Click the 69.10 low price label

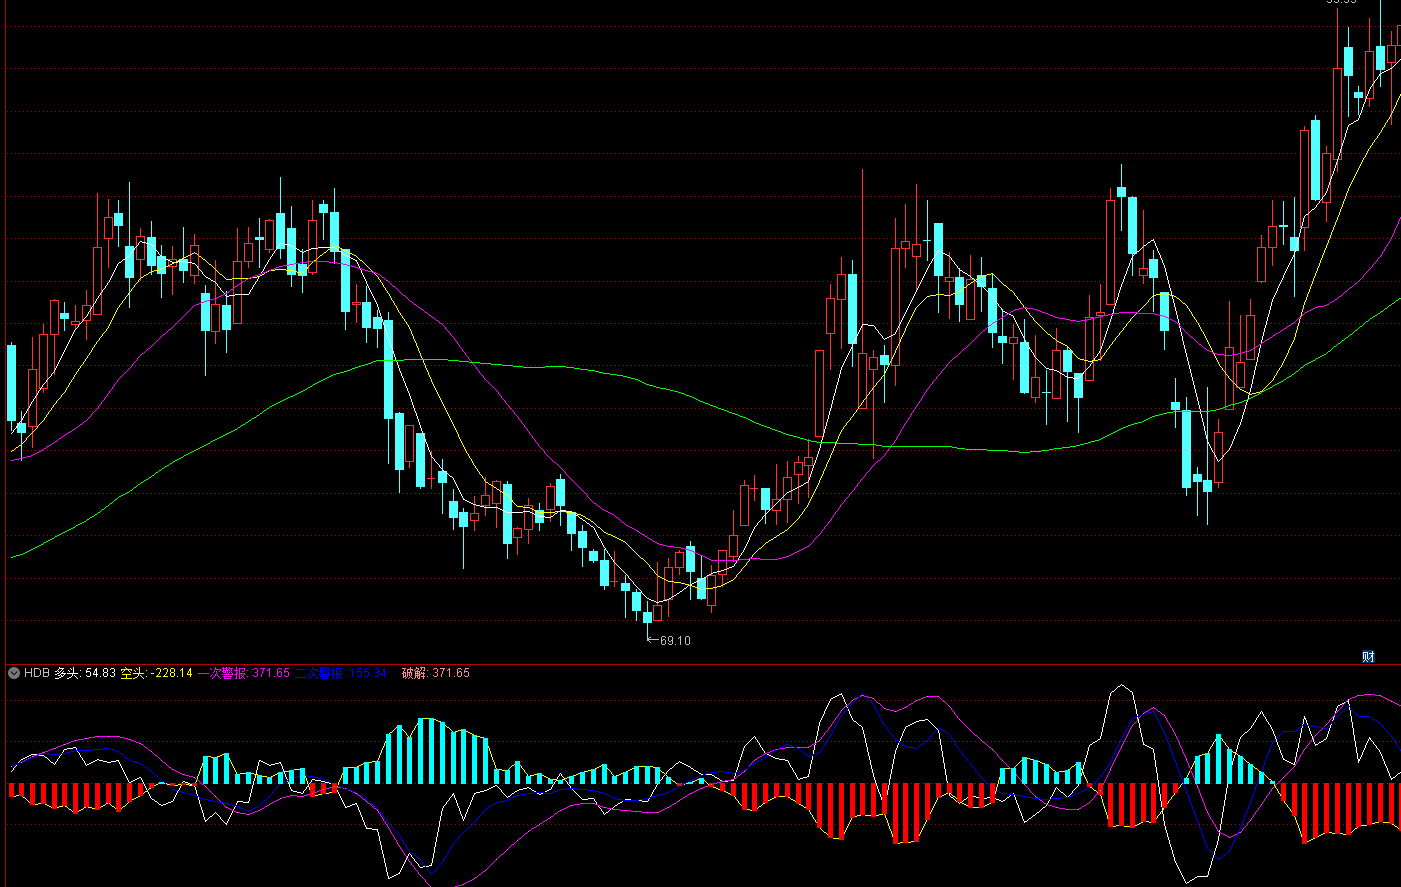click(675, 640)
